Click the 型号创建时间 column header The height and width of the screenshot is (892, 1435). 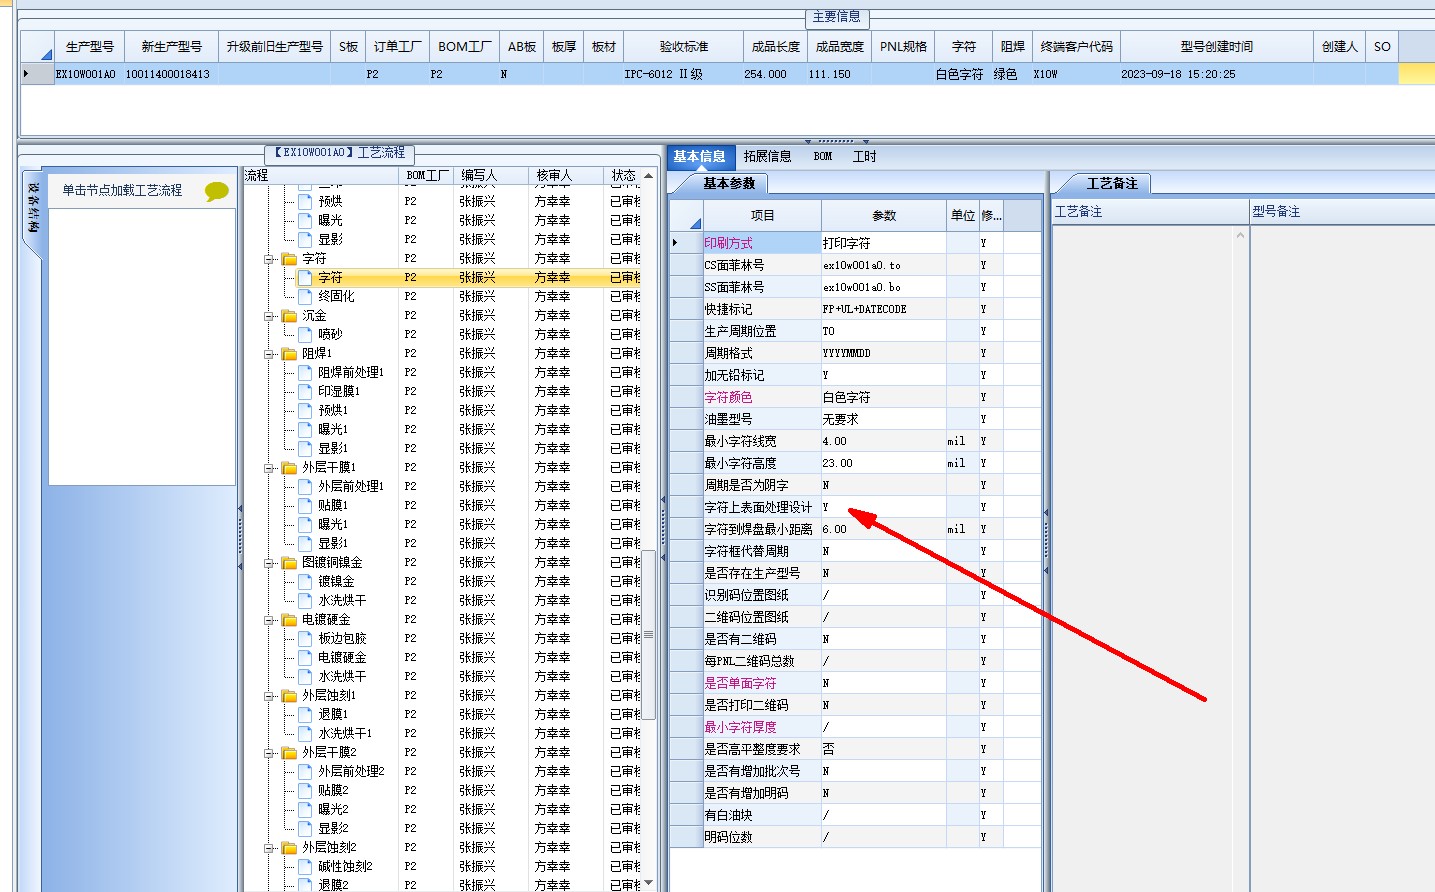point(1216,47)
